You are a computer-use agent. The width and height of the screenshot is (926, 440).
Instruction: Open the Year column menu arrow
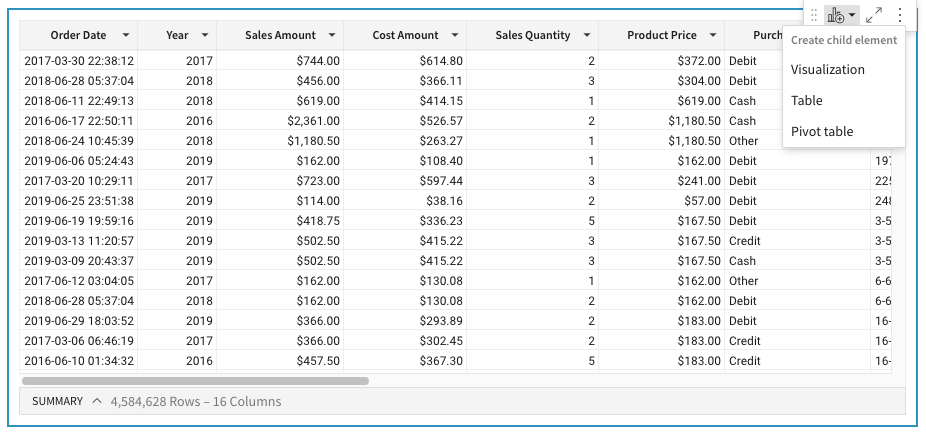(205, 36)
